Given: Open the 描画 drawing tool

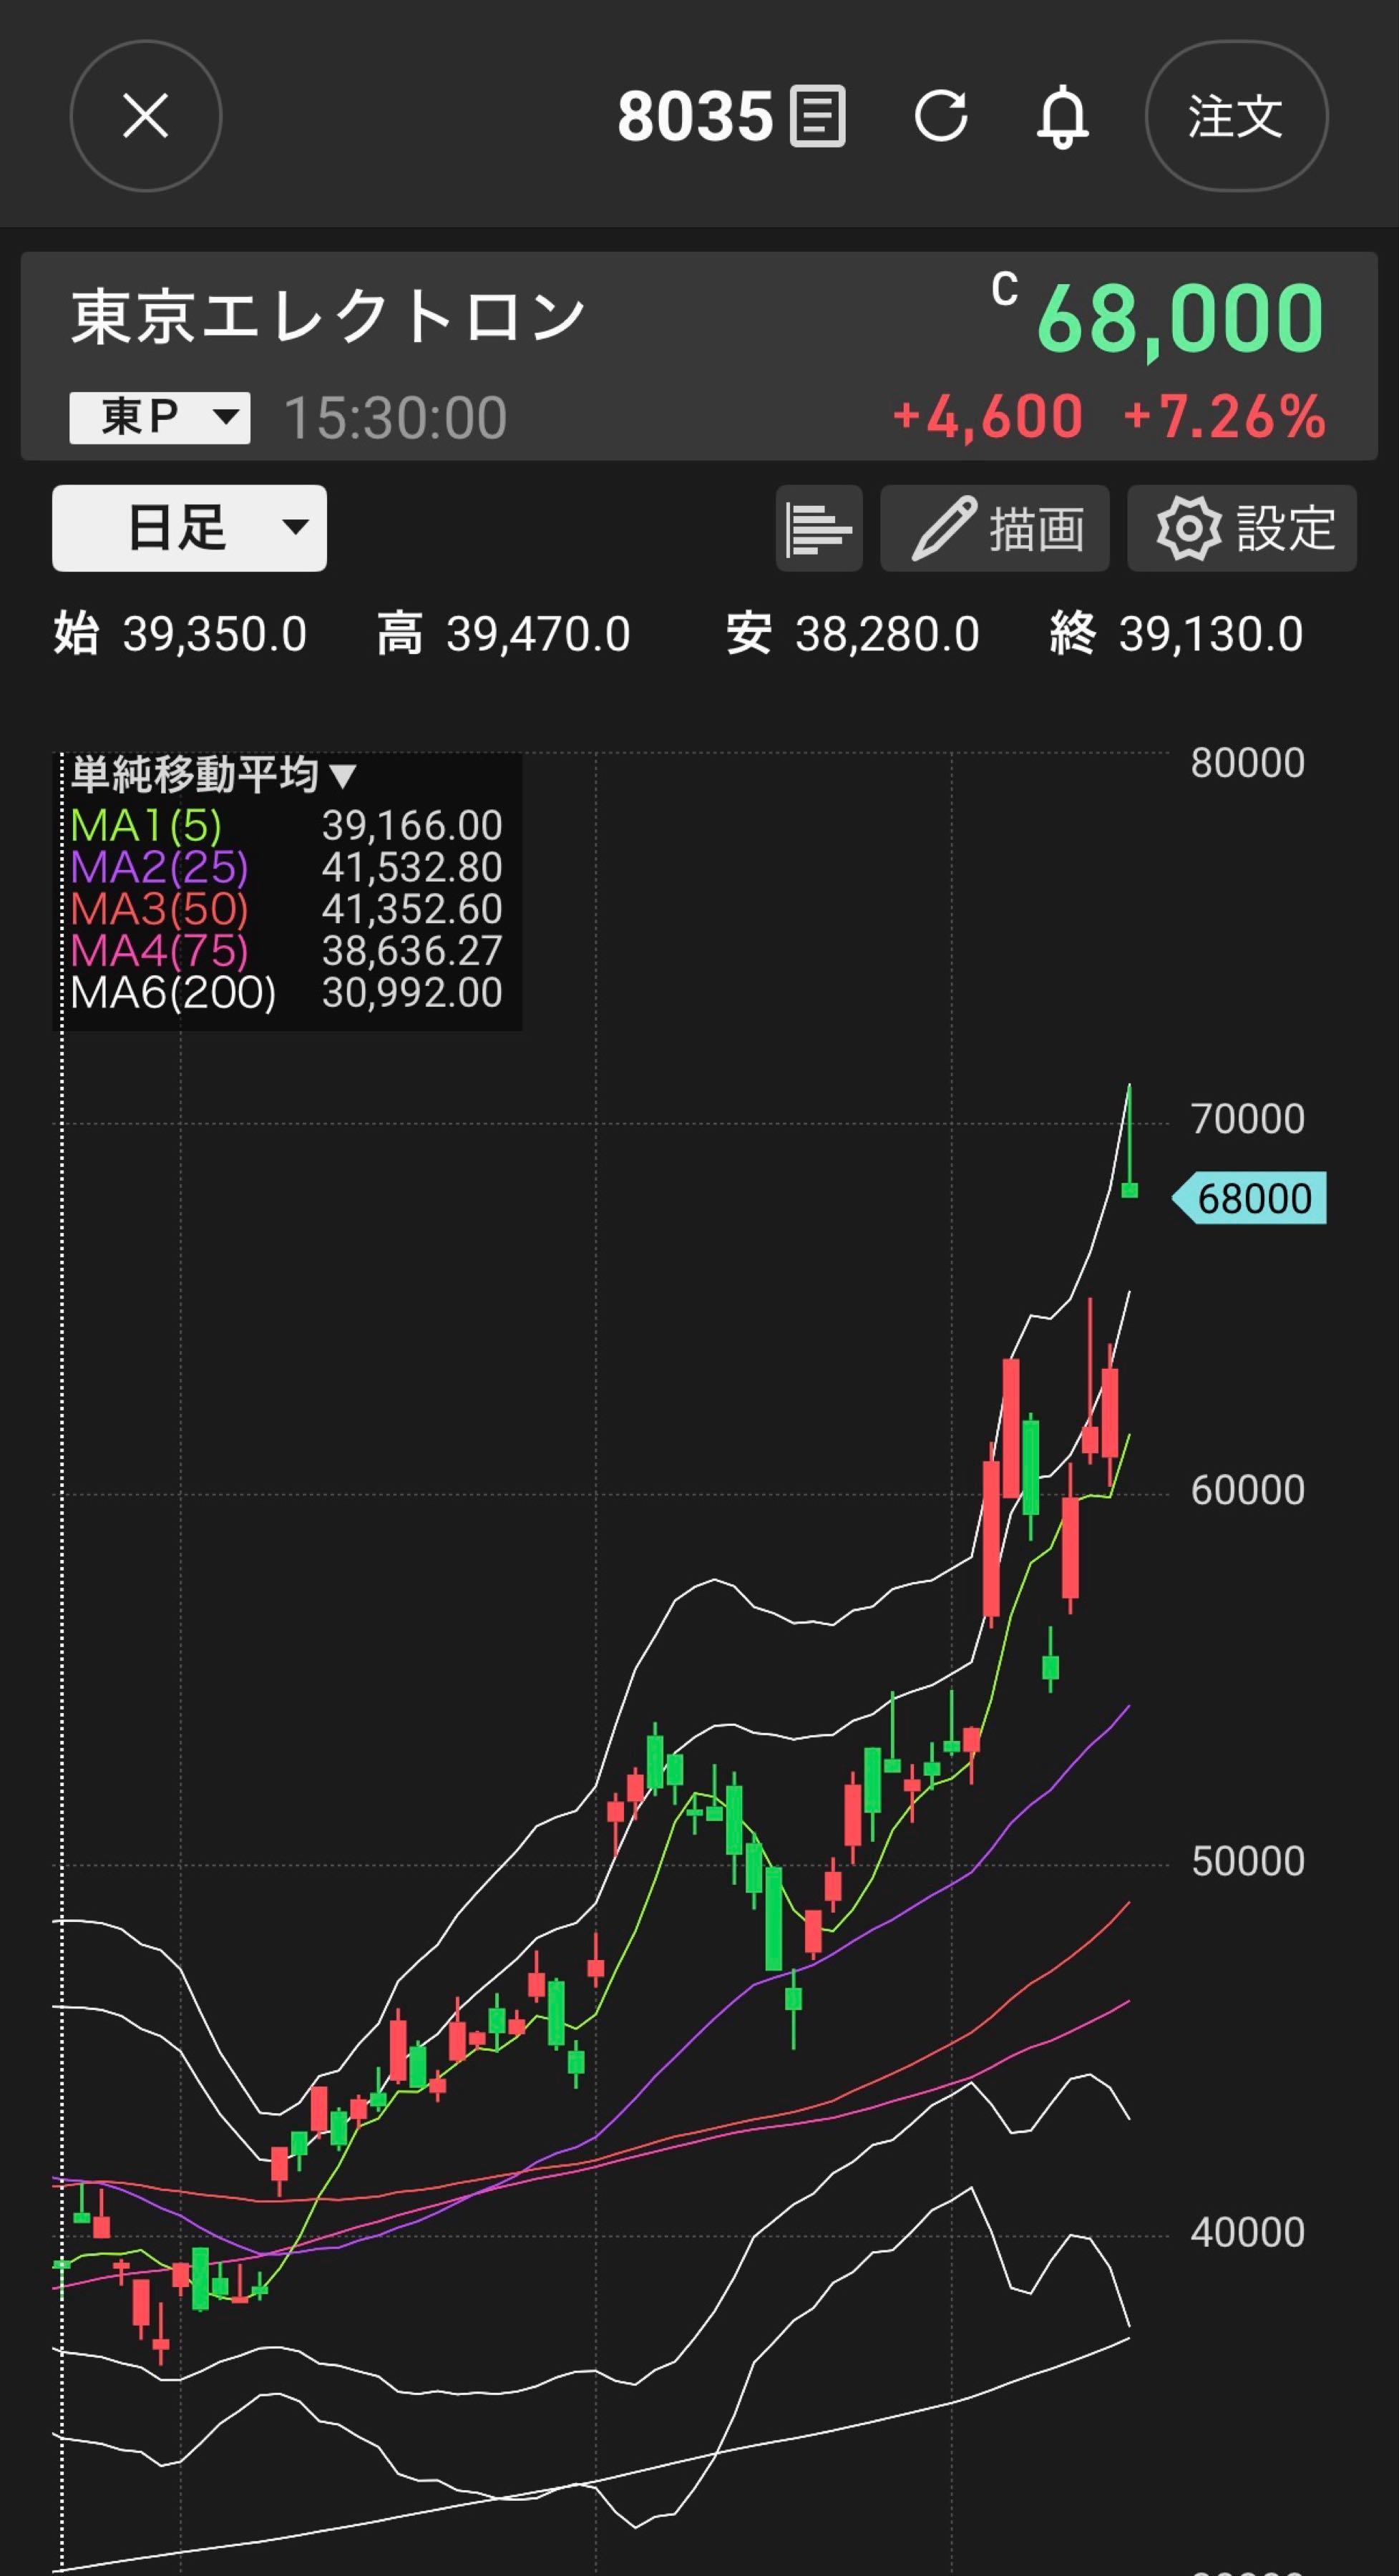Looking at the screenshot, I should click(995, 528).
